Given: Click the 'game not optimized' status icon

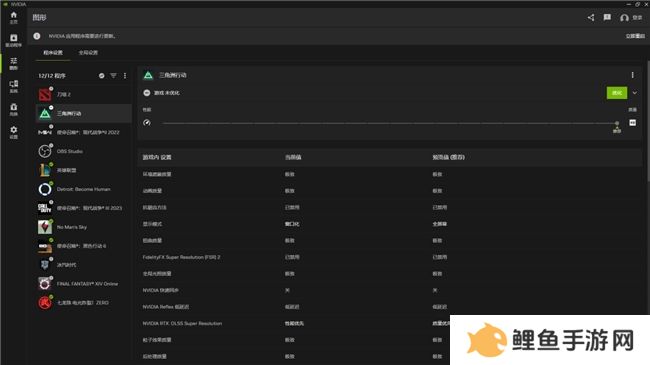Looking at the screenshot, I should coord(147,93).
